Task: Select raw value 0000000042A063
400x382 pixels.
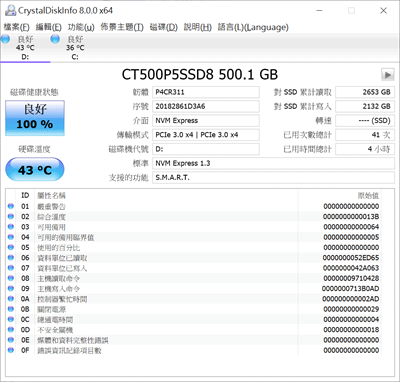Action: (x=351, y=268)
